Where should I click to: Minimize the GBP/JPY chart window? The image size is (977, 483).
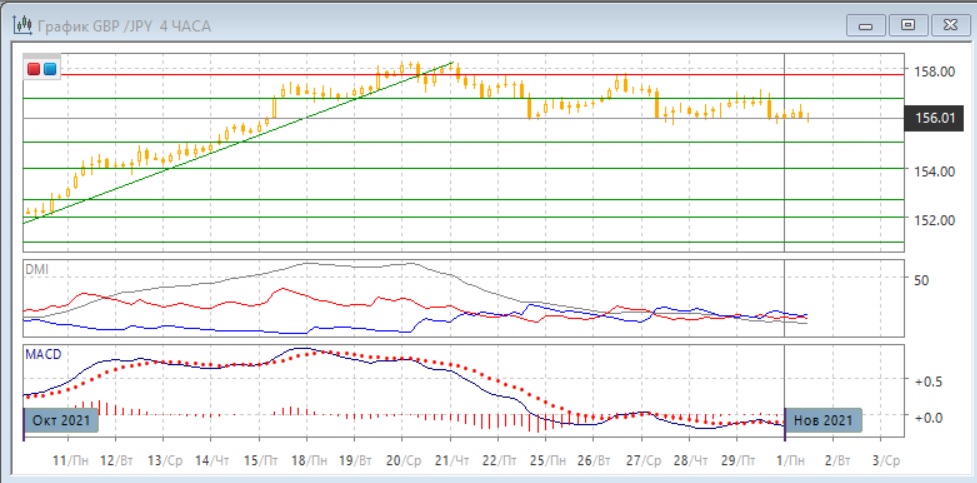(868, 24)
